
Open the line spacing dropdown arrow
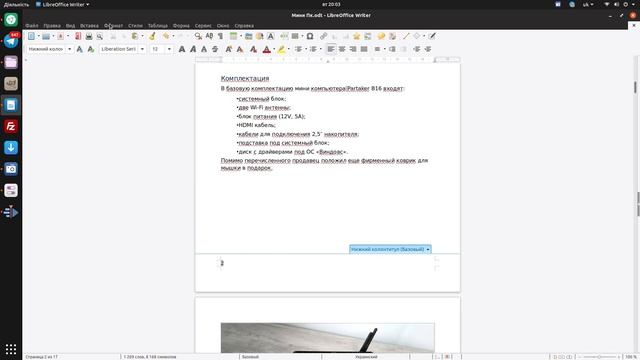[x=384, y=49]
